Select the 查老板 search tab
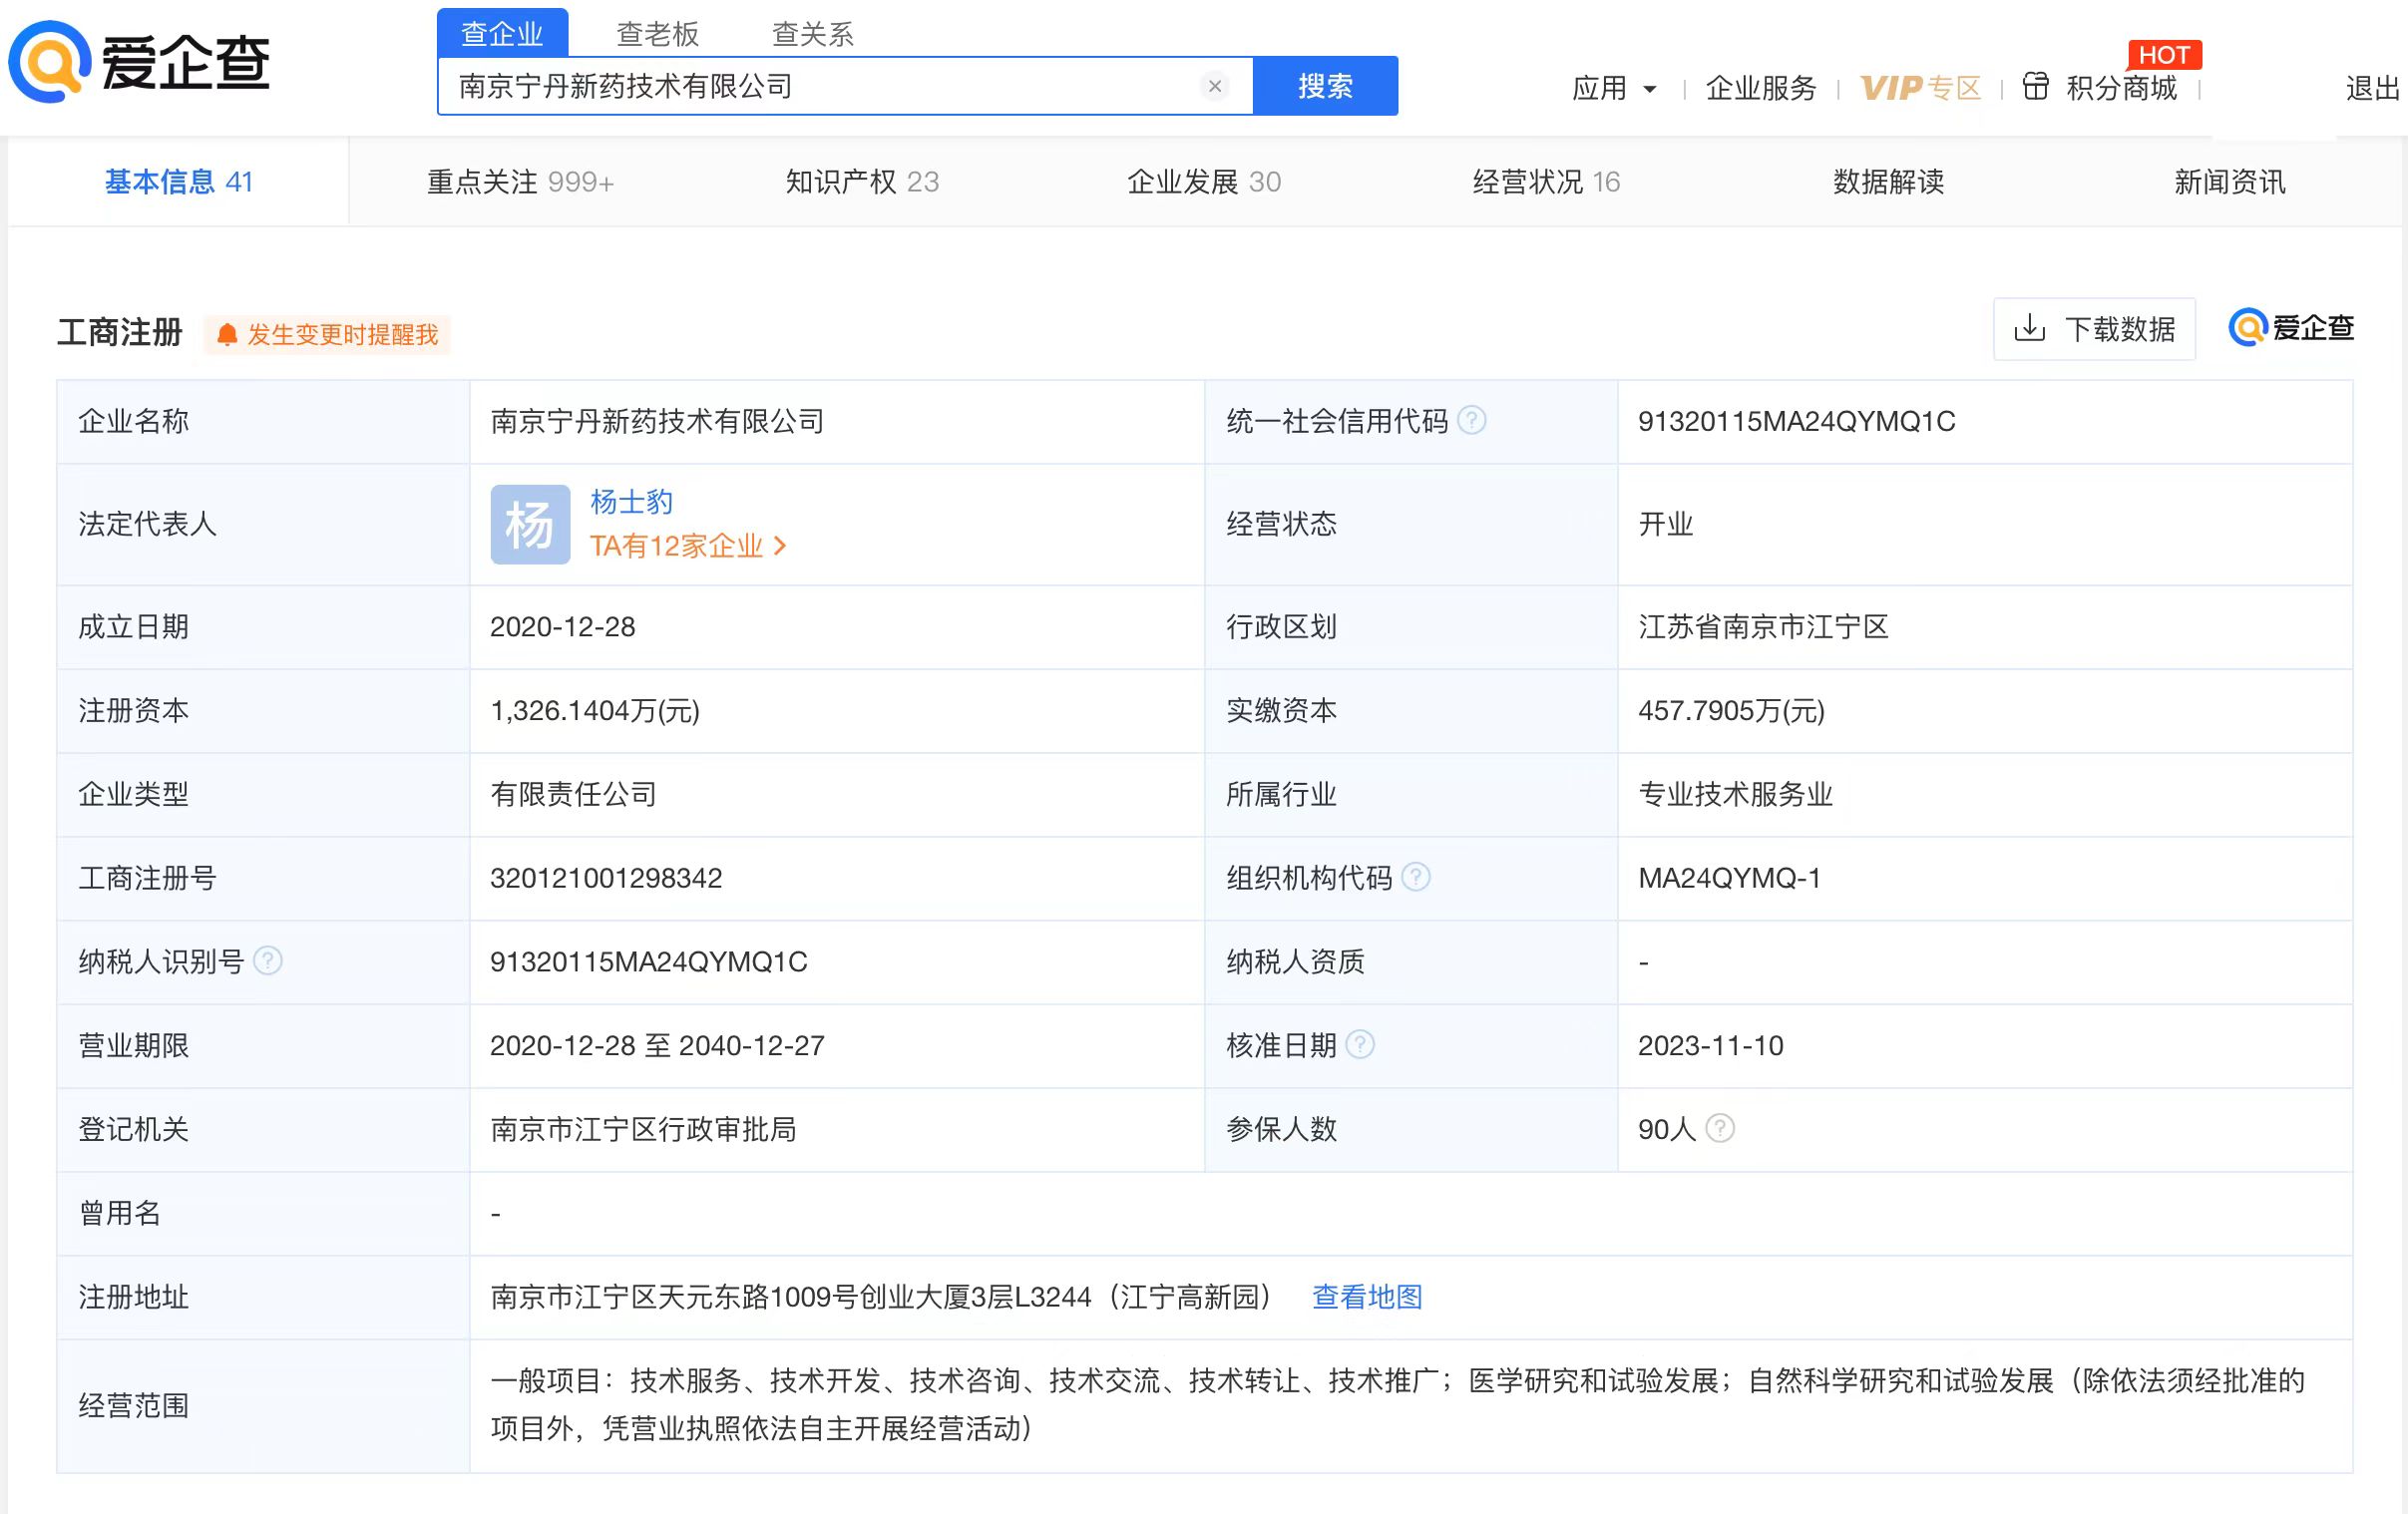 coord(657,34)
